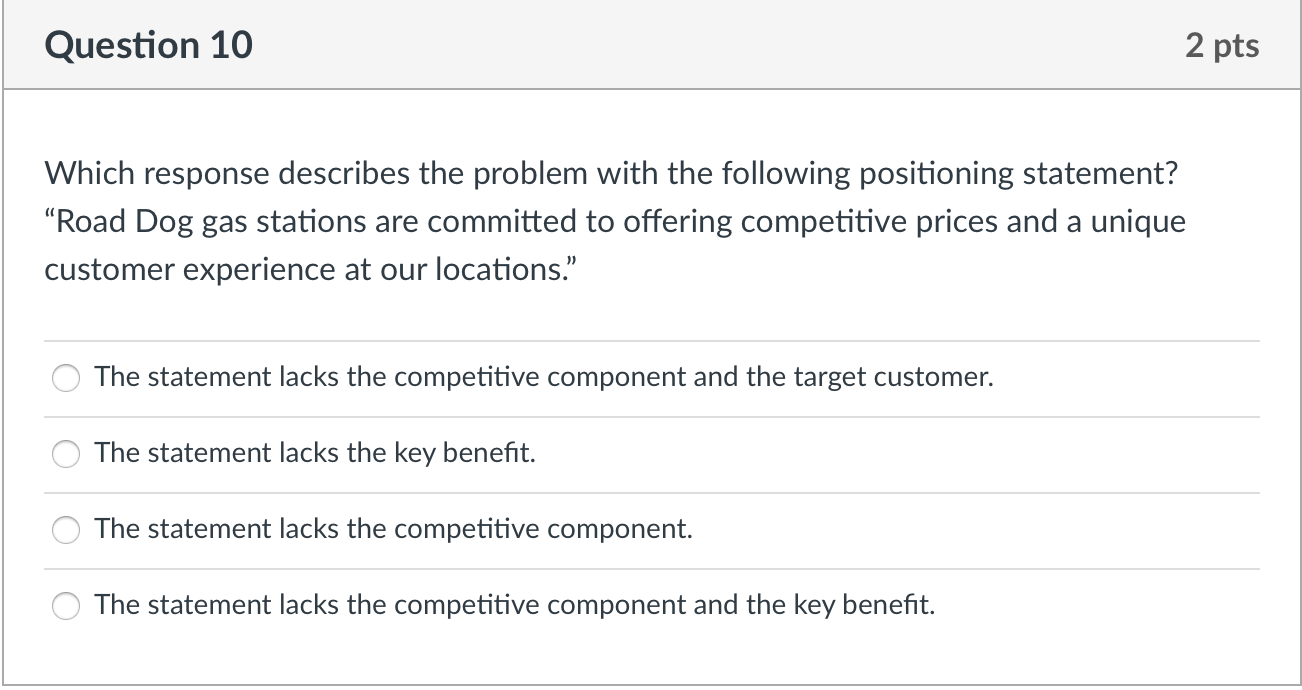
Task: Click the '2 pts' points label
Action: pyautogui.click(x=1222, y=46)
